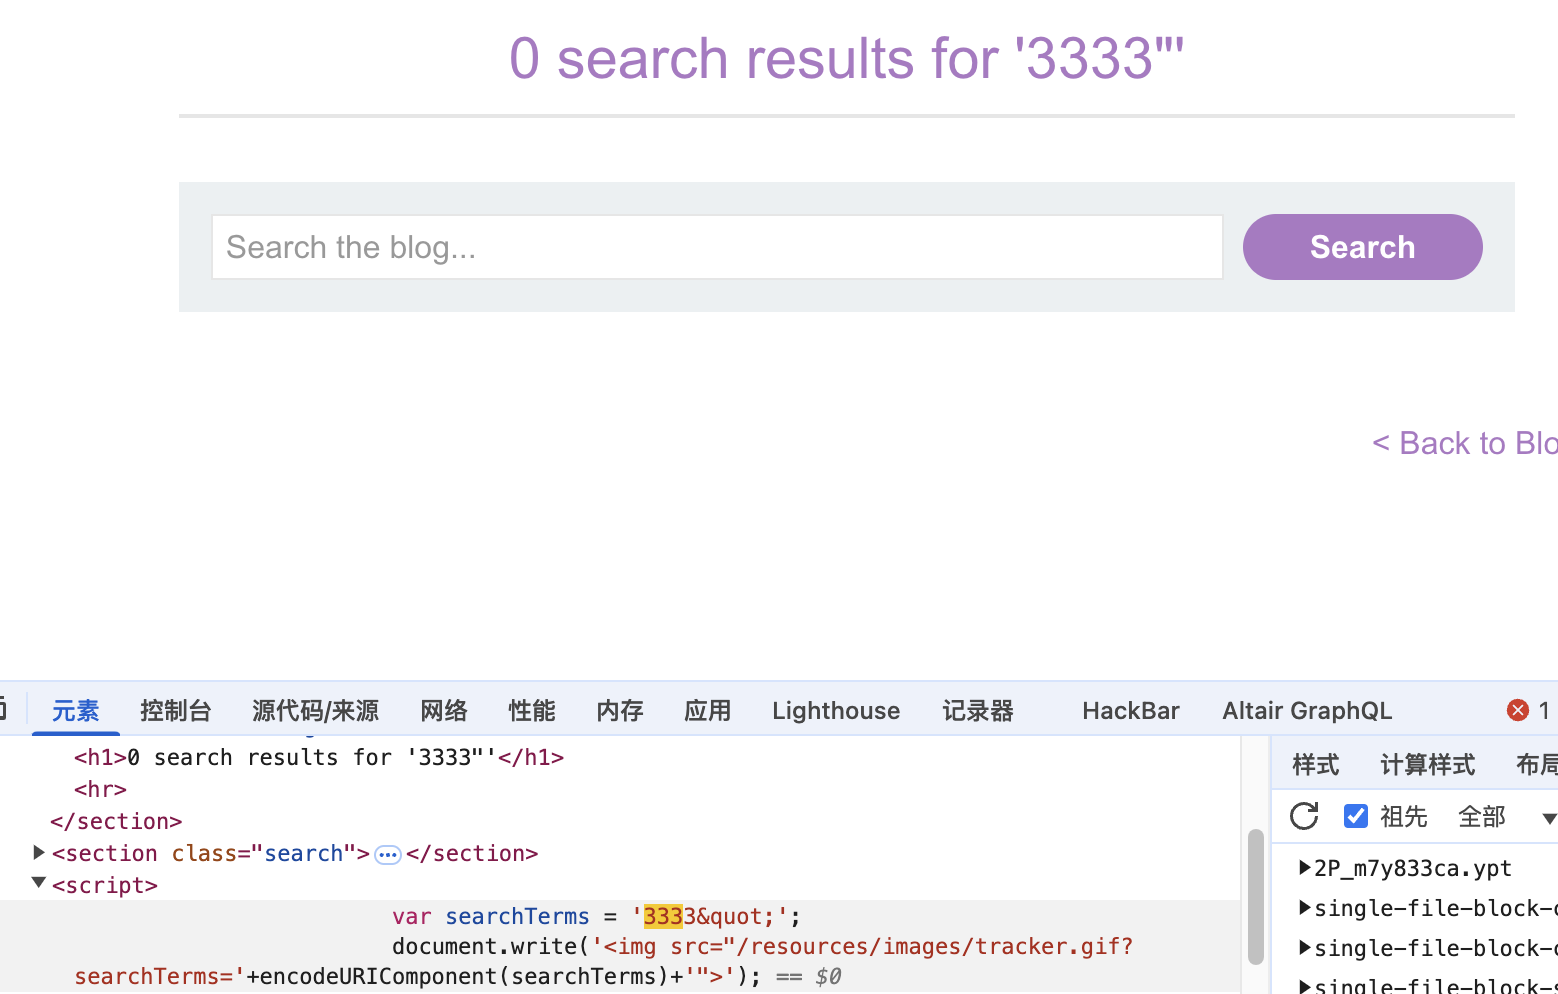
Task: Follow the Back to Blog link
Action: pyautogui.click(x=1464, y=443)
